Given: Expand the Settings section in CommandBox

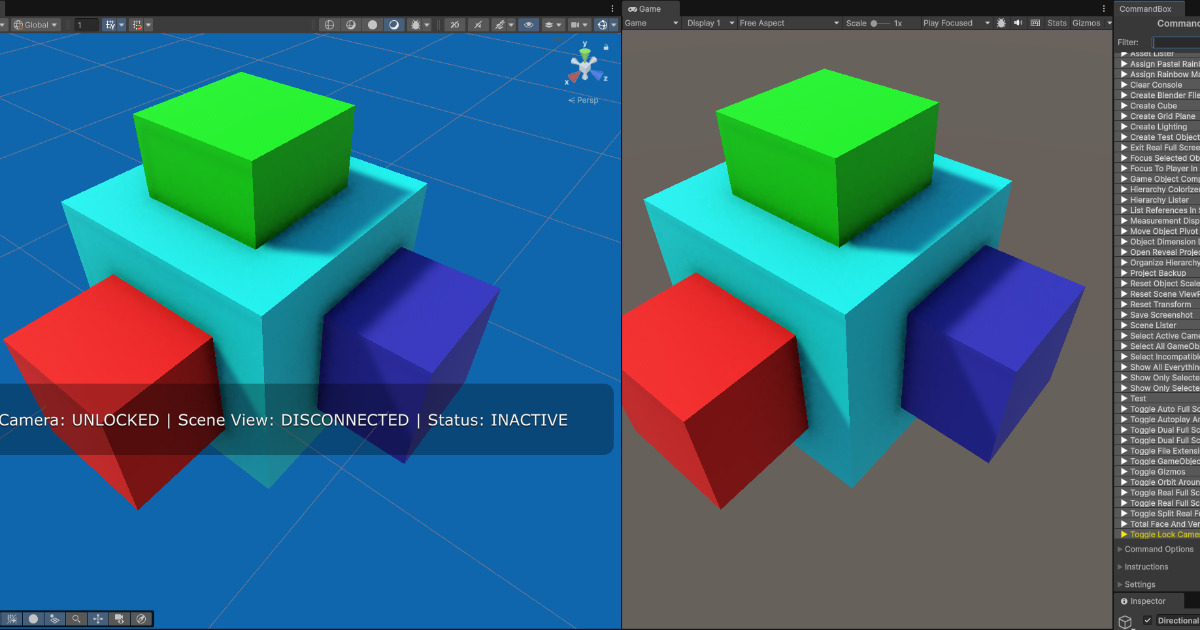Looking at the screenshot, I should pos(1140,584).
